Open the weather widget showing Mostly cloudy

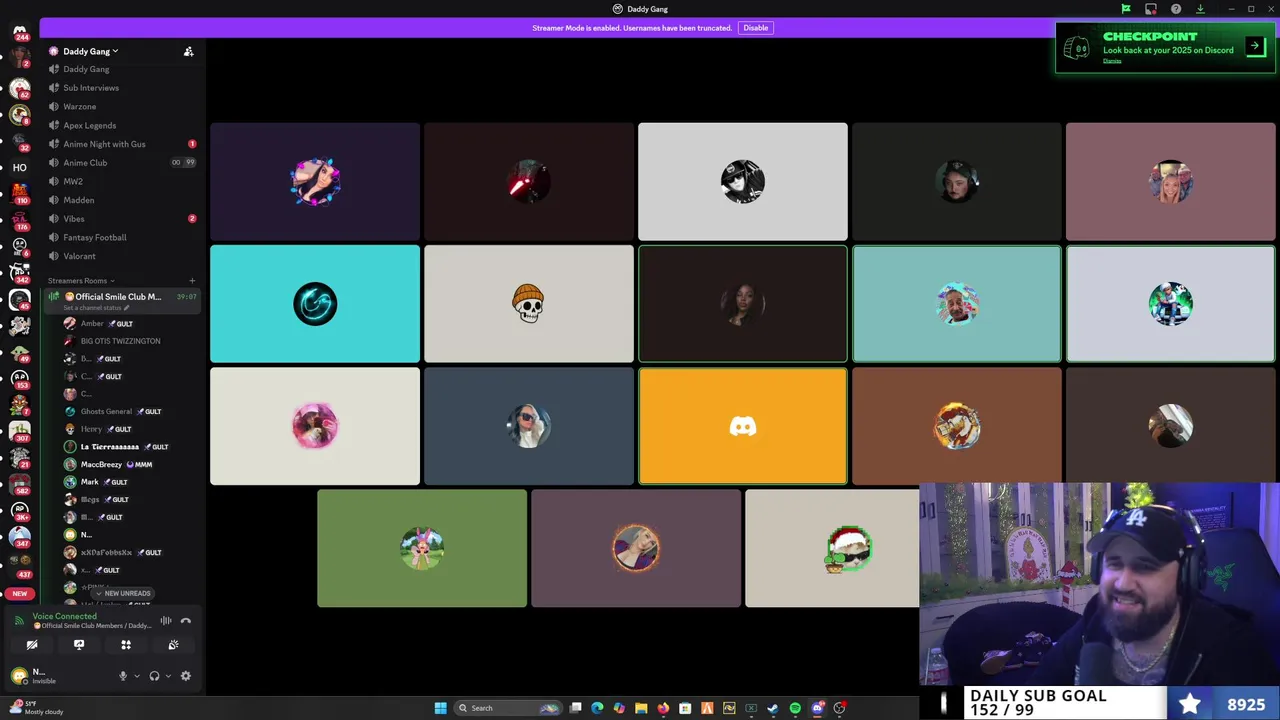[38, 708]
